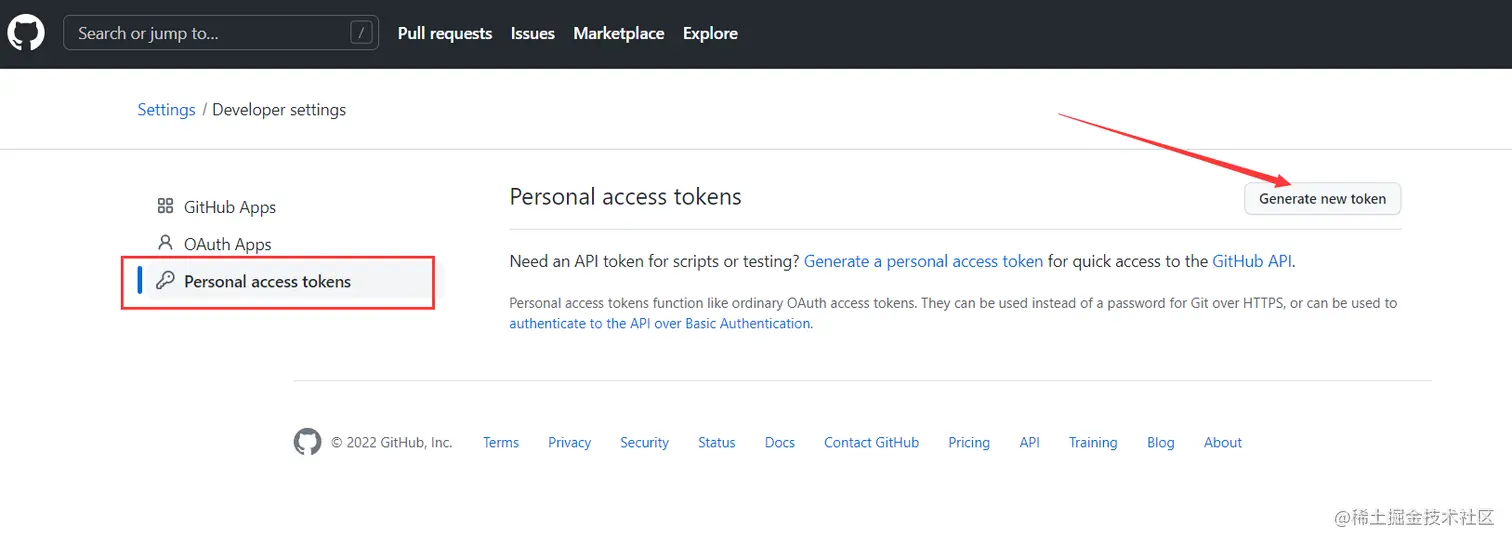Click the Personal access tokens key icon
The height and width of the screenshot is (545, 1512).
pyautogui.click(x=166, y=281)
